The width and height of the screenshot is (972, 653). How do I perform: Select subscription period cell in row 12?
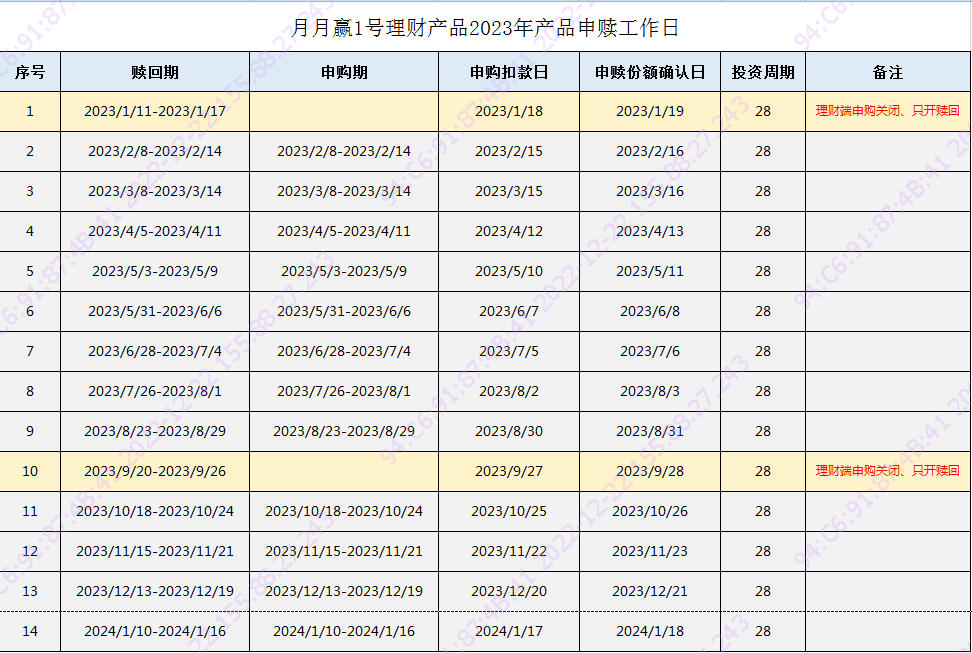tap(344, 551)
